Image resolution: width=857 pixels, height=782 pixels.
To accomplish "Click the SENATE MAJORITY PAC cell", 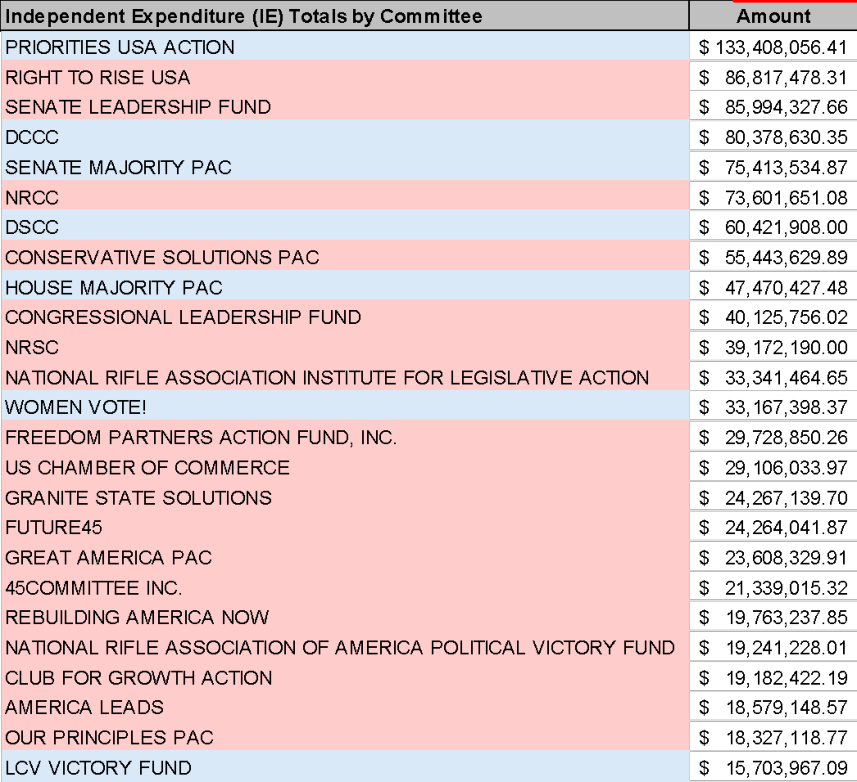I will point(344,167).
